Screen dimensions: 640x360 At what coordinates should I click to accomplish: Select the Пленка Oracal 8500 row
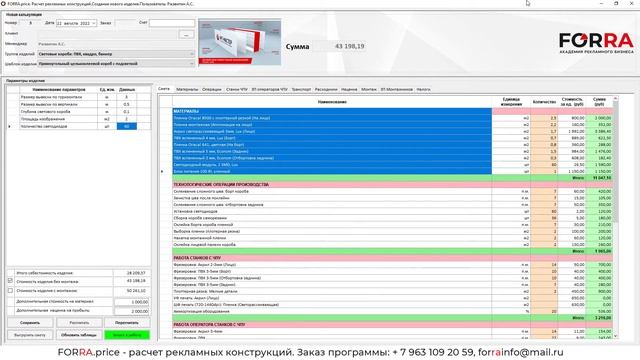click(x=392, y=118)
